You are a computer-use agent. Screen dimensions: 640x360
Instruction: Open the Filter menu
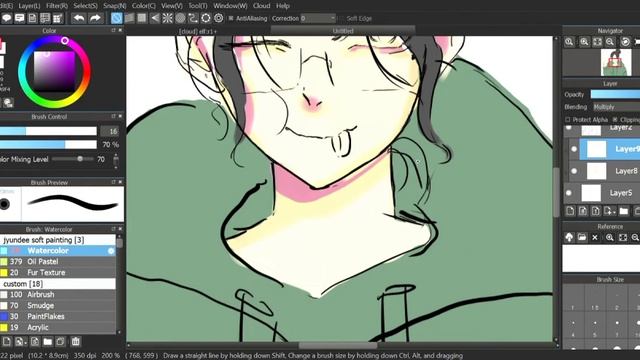pos(57,6)
